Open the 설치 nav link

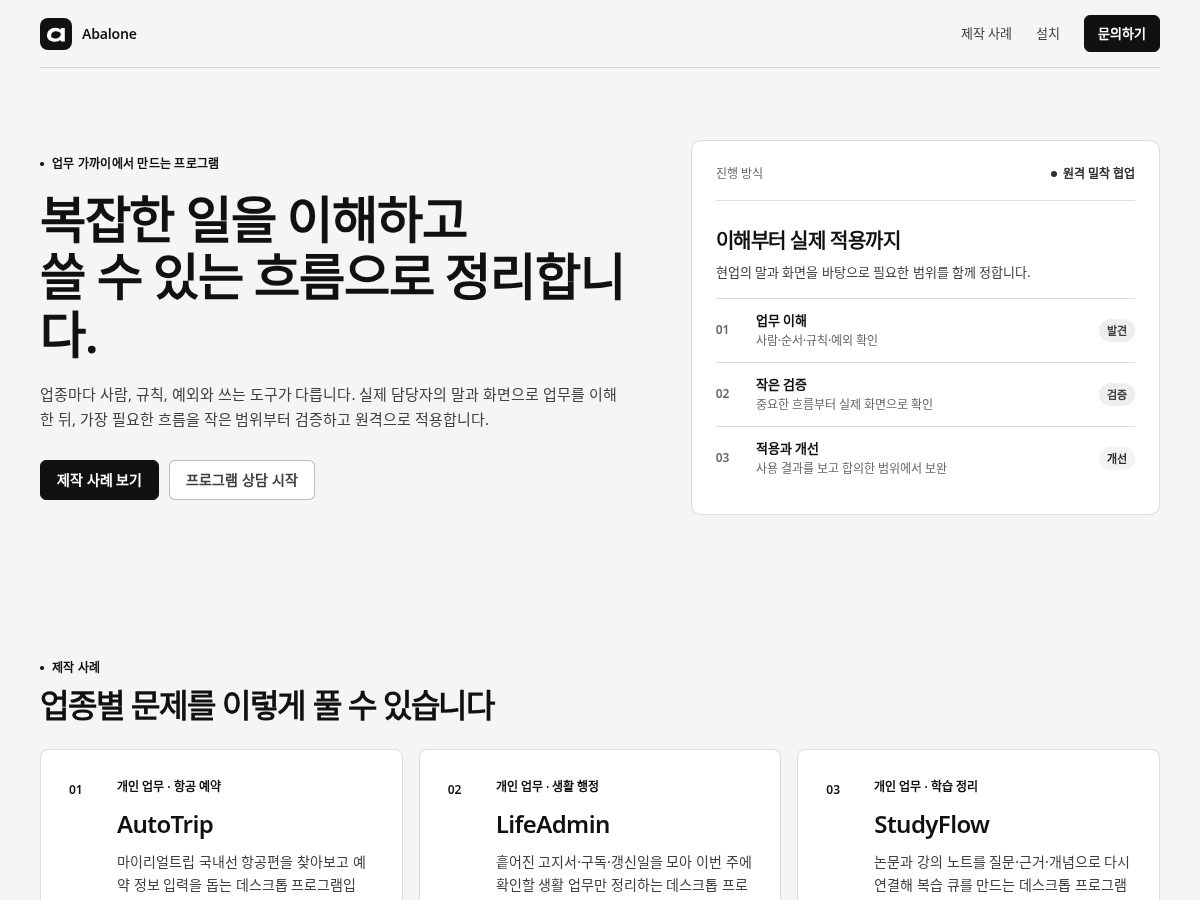[1048, 34]
